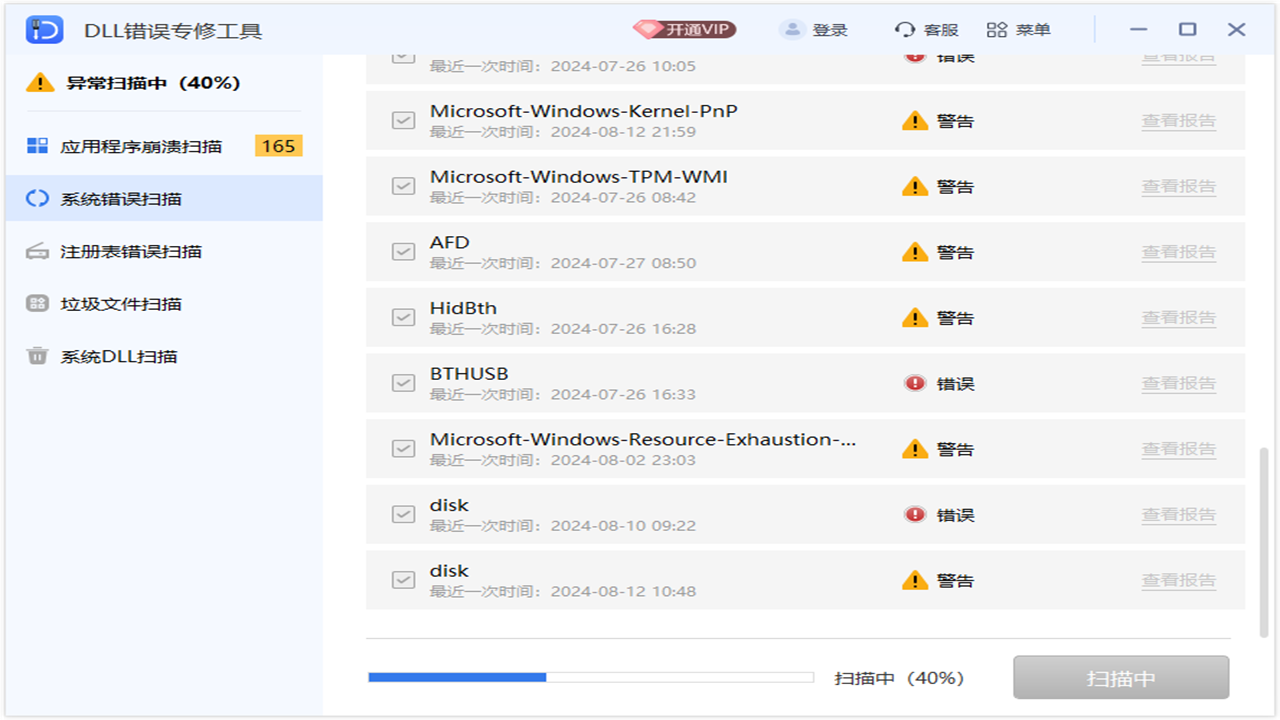Click 查看报告 in the AFD row

1179,252
